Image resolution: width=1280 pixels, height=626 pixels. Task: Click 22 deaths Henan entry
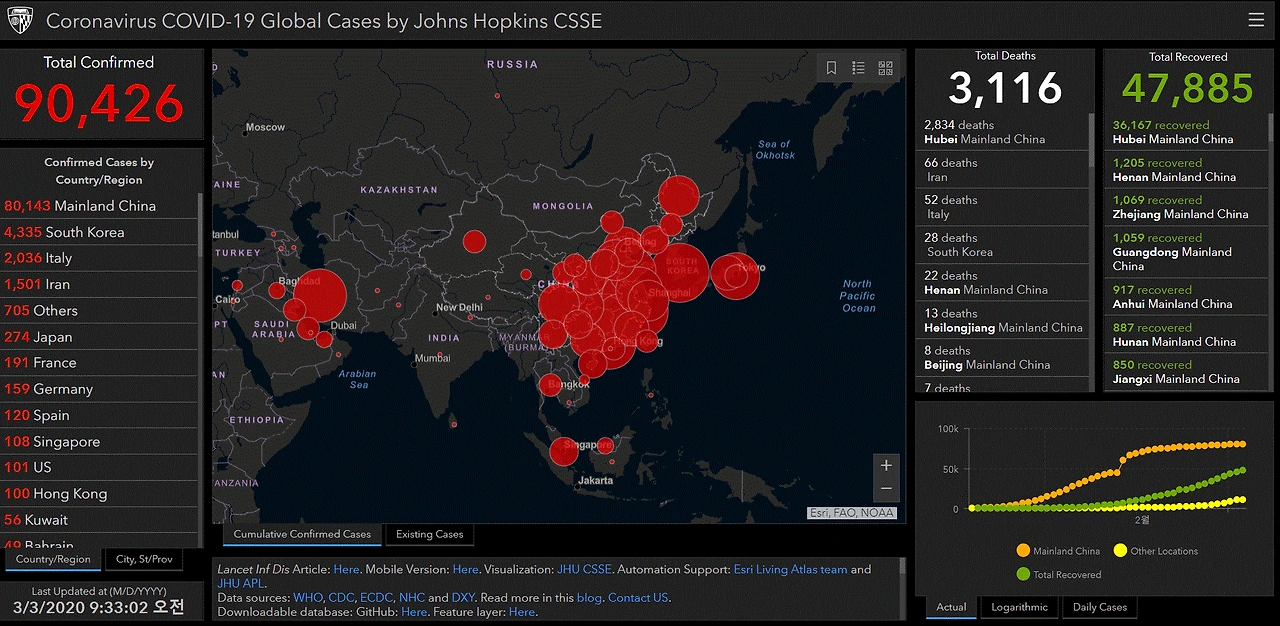1002,283
